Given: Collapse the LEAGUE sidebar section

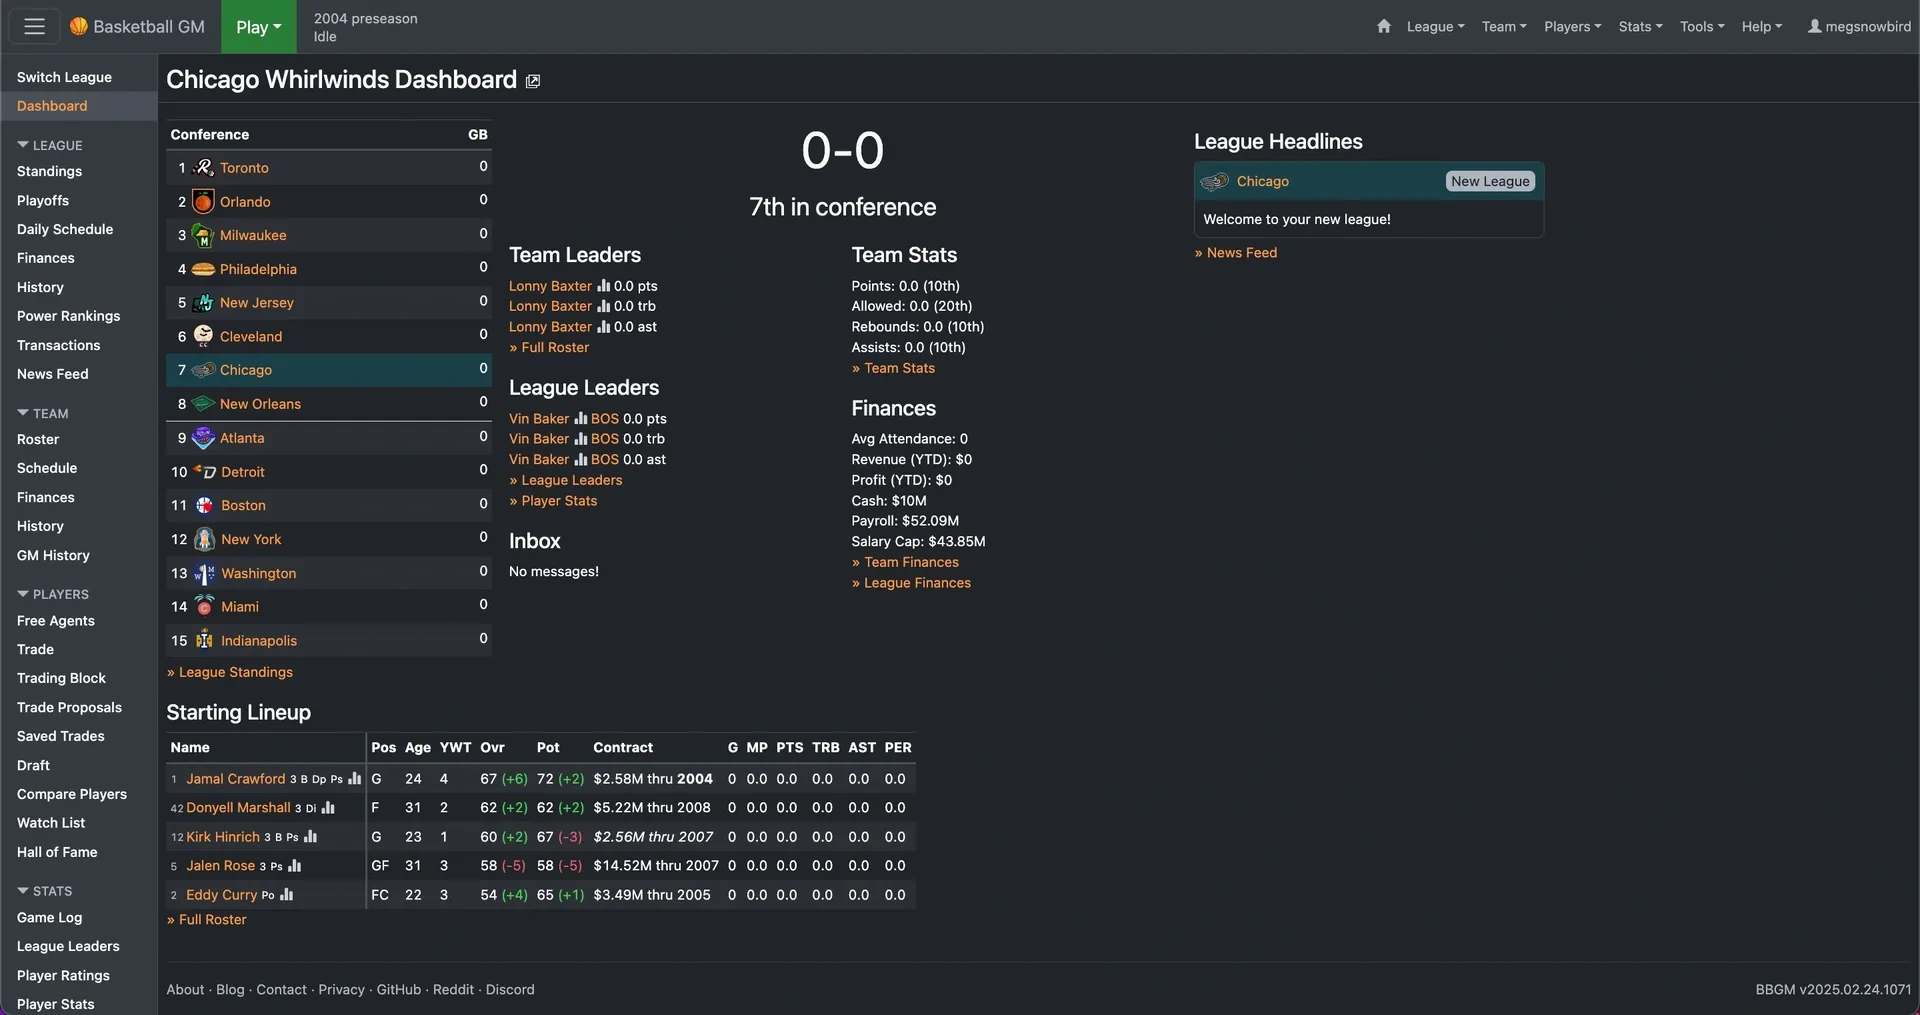Looking at the screenshot, I should coord(23,145).
